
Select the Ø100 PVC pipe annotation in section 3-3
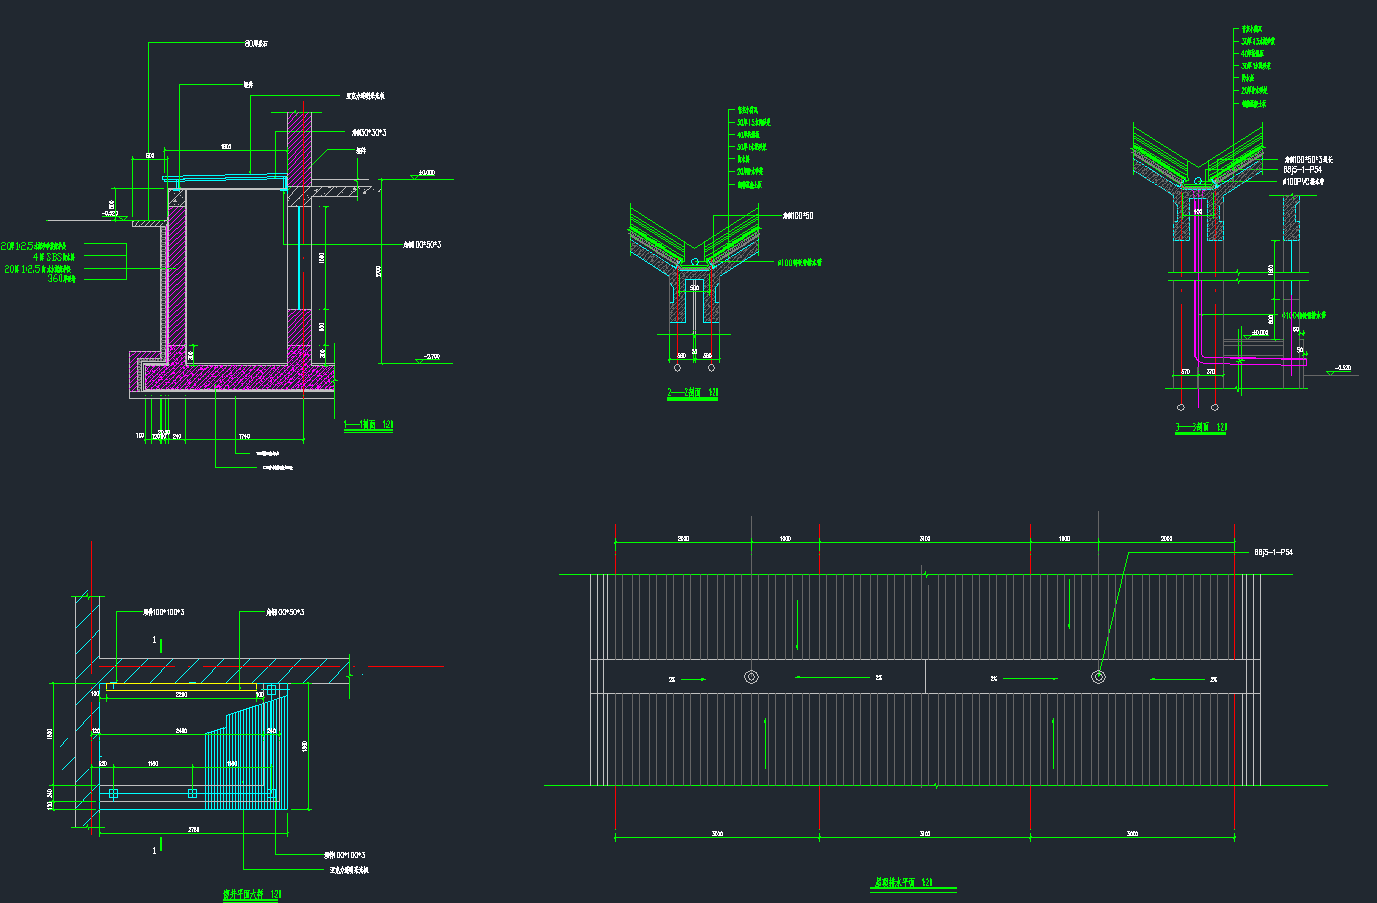pyautogui.click(x=1303, y=182)
